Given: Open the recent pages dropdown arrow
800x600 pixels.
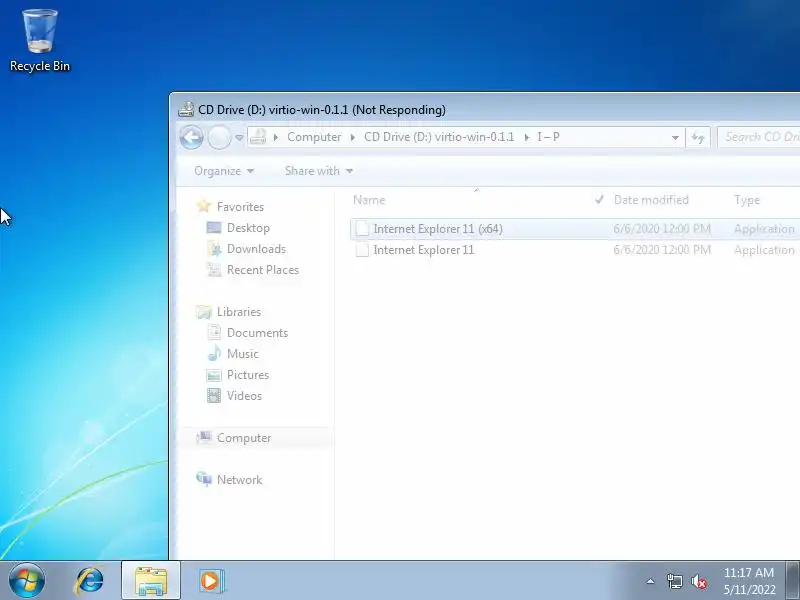Looking at the screenshot, I should pyautogui.click(x=239, y=138).
